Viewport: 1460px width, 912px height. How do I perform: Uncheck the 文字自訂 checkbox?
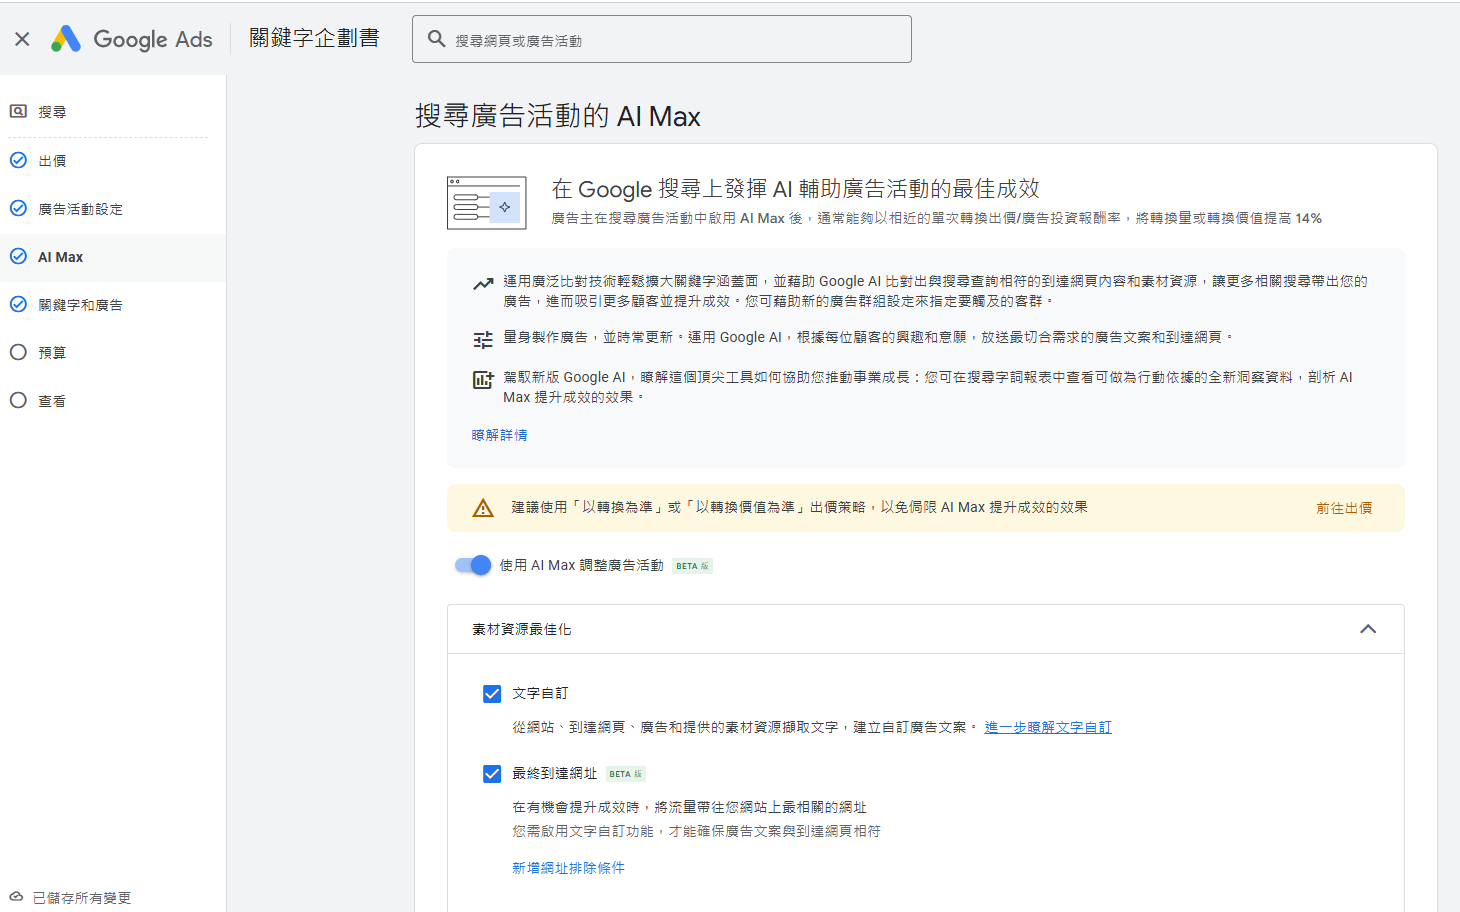click(492, 694)
